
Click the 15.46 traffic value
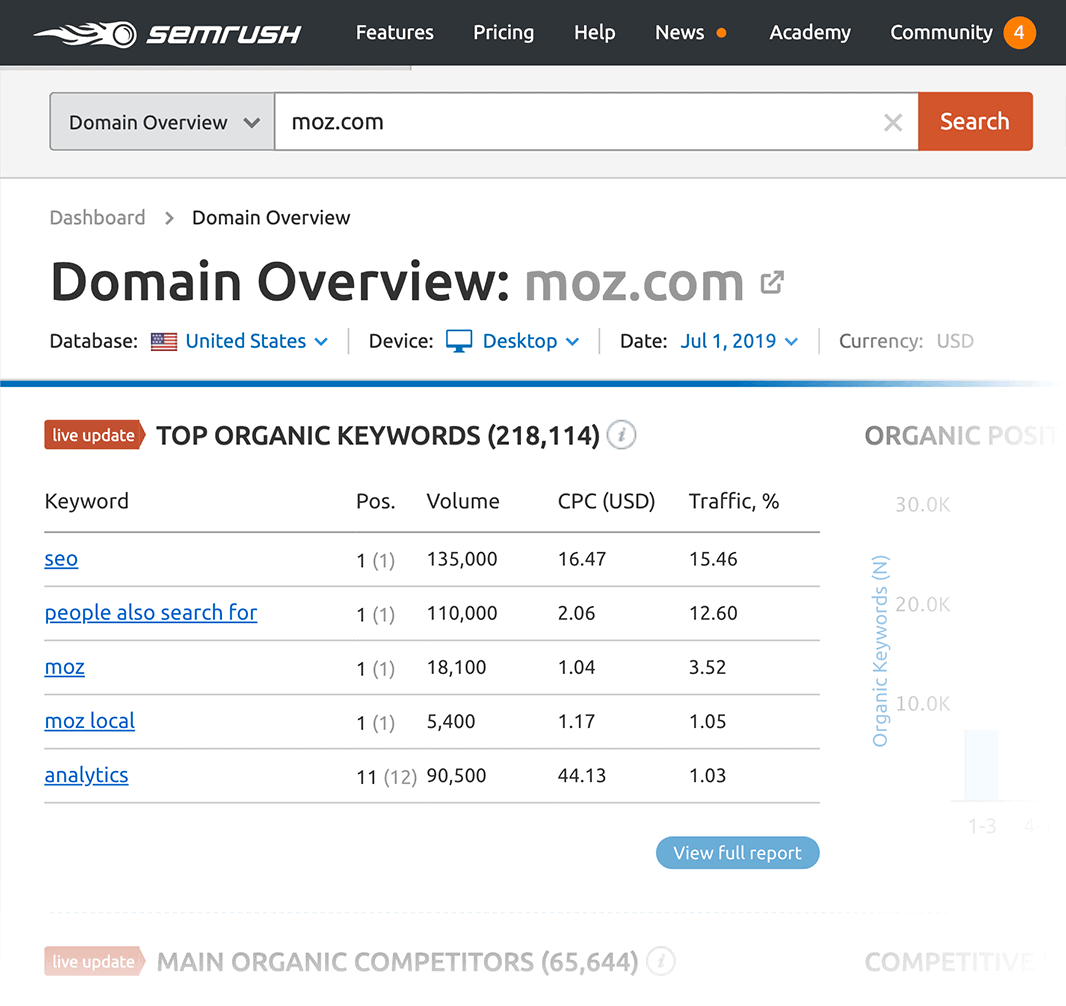pos(713,559)
